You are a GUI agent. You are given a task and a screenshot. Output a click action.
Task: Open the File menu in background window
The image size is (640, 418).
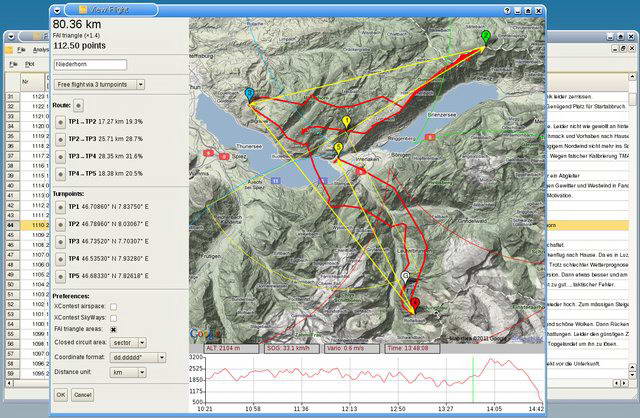20,49
